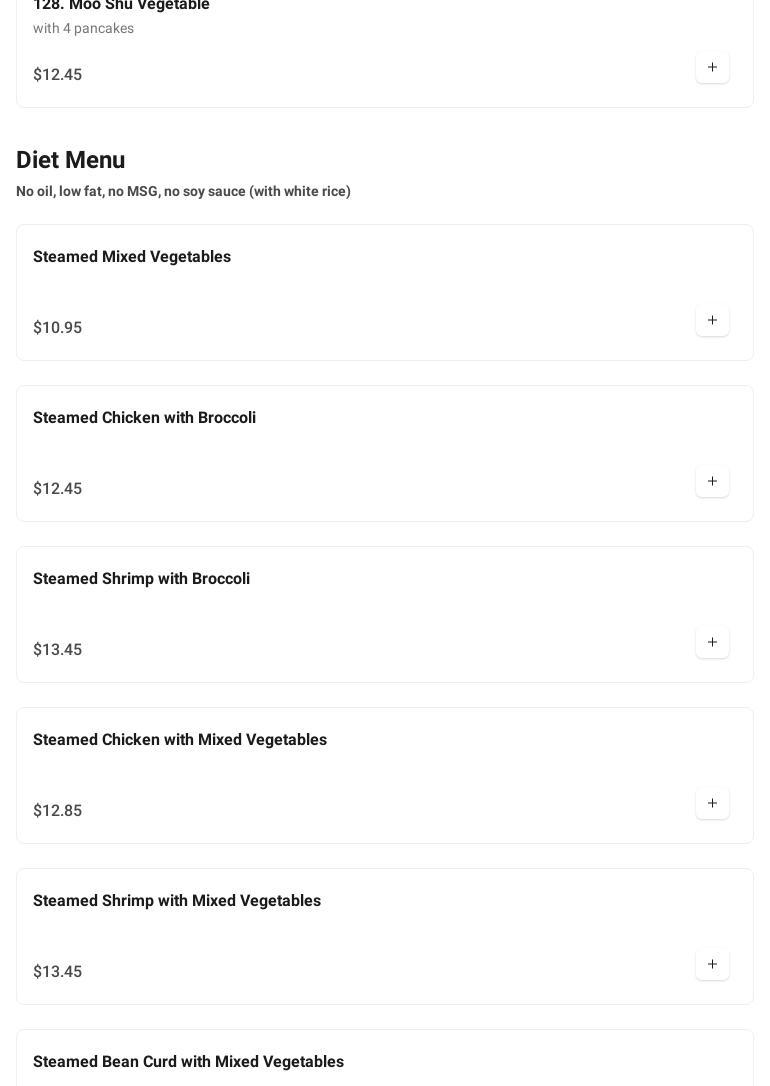Click the $12.85 price label
770x1086 pixels.
[57, 811]
